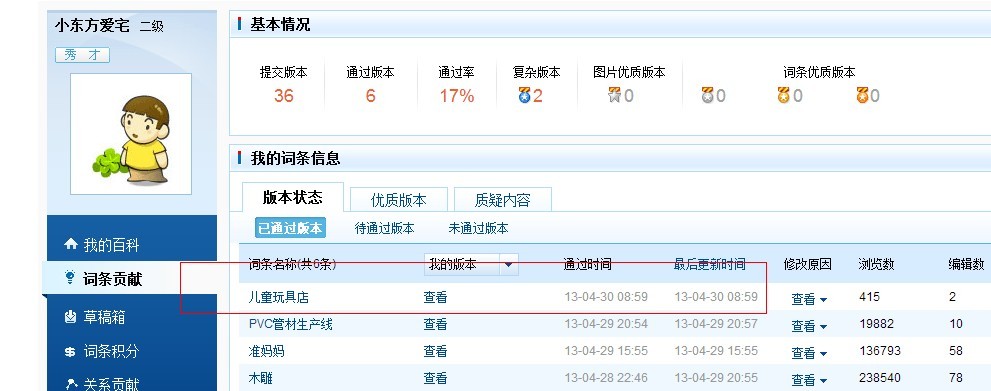The width and height of the screenshot is (991, 391).
Task: Click the 最后更新时间 column header
Action: 710,264
